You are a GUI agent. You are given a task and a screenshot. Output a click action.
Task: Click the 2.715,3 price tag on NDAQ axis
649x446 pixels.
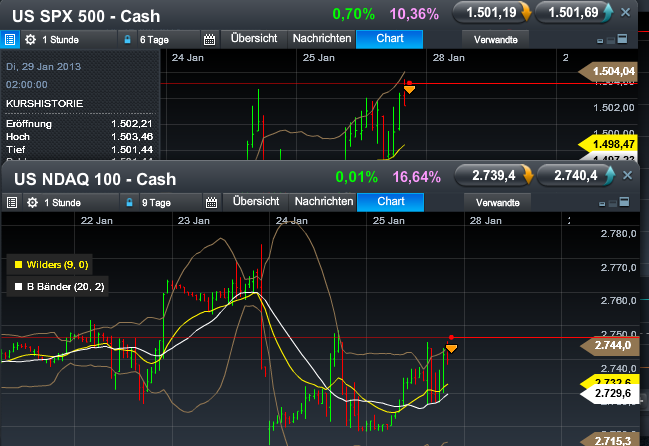609,440
